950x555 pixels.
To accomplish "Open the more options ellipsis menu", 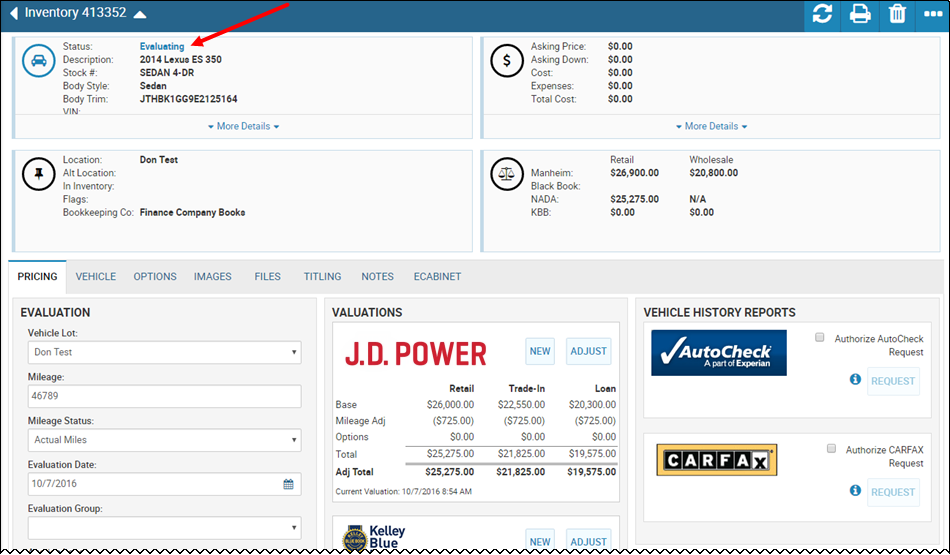I will click(933, 13).
